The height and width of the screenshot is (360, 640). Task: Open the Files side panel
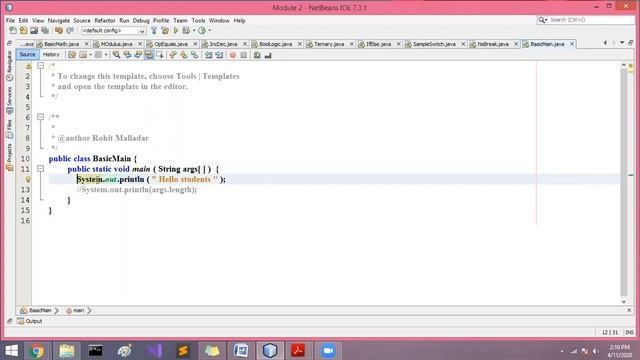pos(9,129)
